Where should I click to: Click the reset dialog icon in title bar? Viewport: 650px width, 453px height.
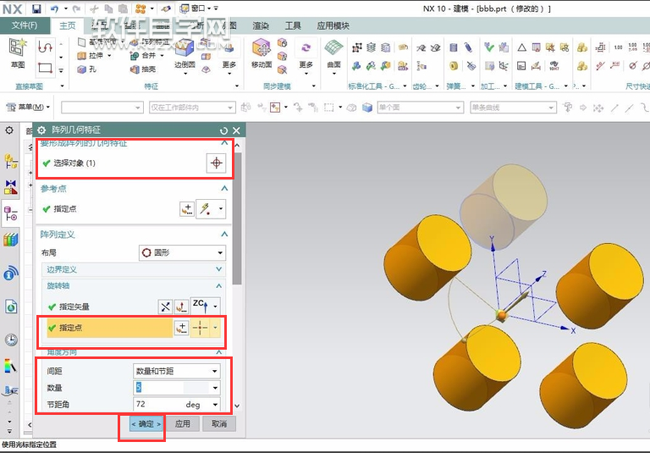point(224,130)
